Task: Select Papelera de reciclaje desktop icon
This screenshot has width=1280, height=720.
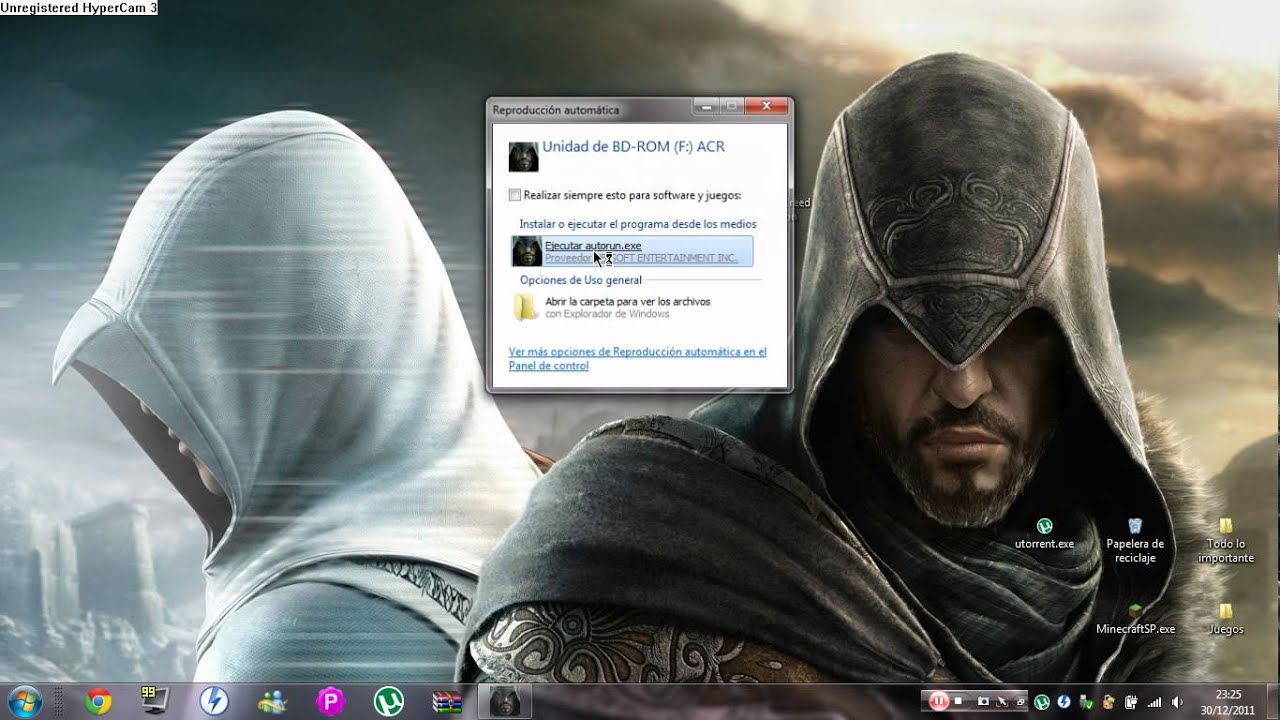Action: pos(1135,541)
